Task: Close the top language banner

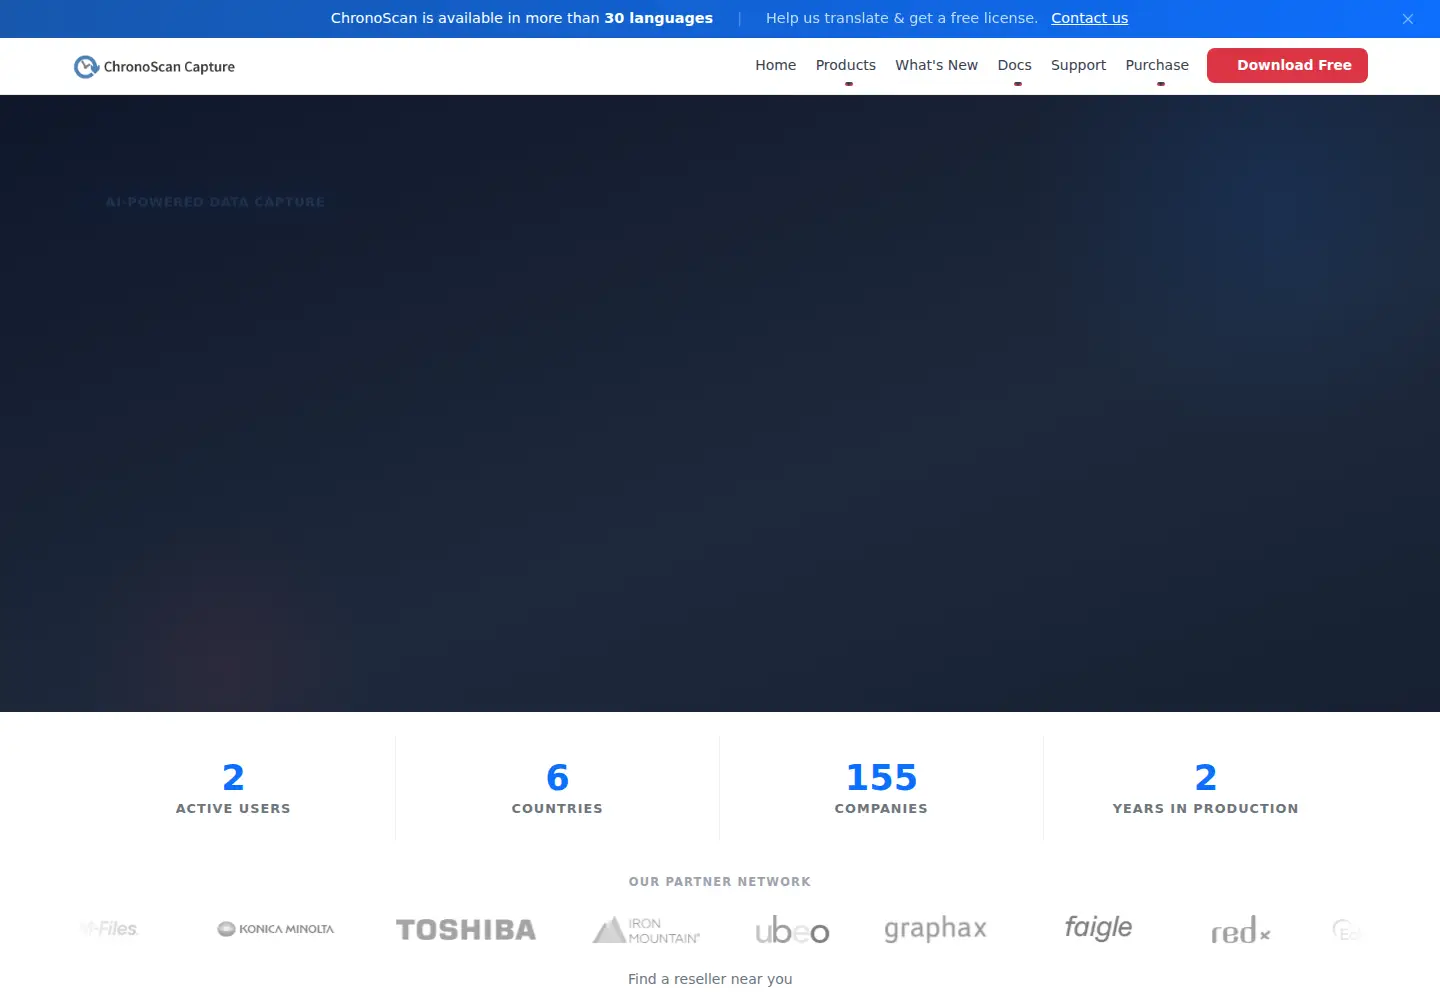Action: pyautogui.click(x=1407, y=19)
